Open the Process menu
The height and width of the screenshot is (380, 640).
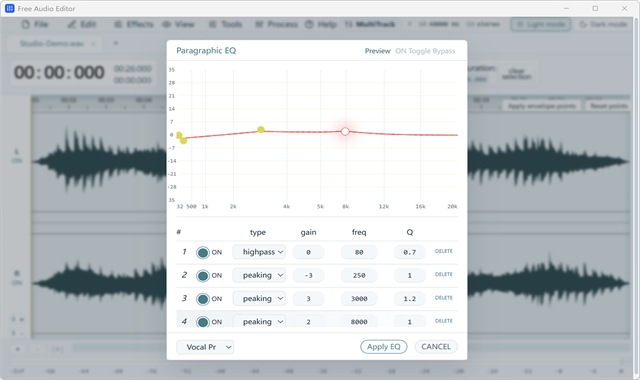click(277, 24)
